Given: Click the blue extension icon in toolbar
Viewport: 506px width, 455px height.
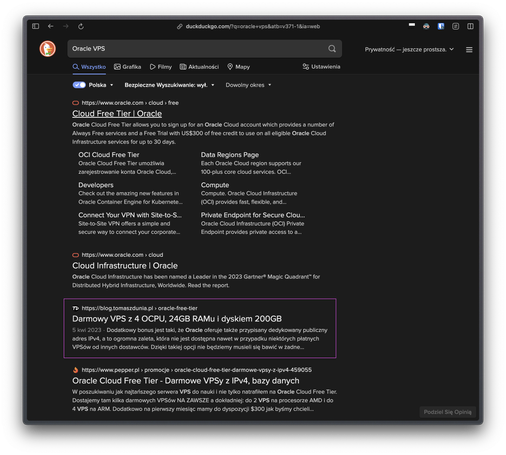Looking at the screenshot, I should click(x=441, y=26).
